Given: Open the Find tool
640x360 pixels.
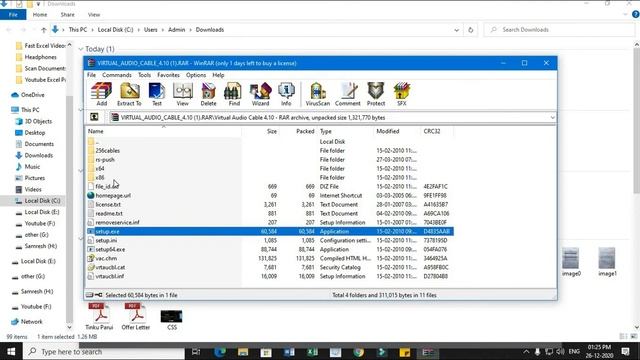Looking at the screenshot, I should tap(234, 94).
